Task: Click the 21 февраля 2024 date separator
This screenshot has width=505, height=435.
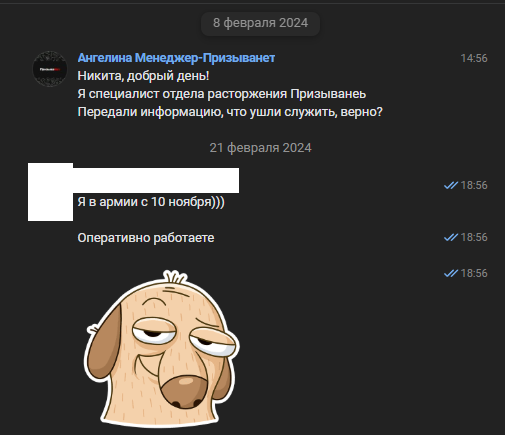Action: [260, 148]
